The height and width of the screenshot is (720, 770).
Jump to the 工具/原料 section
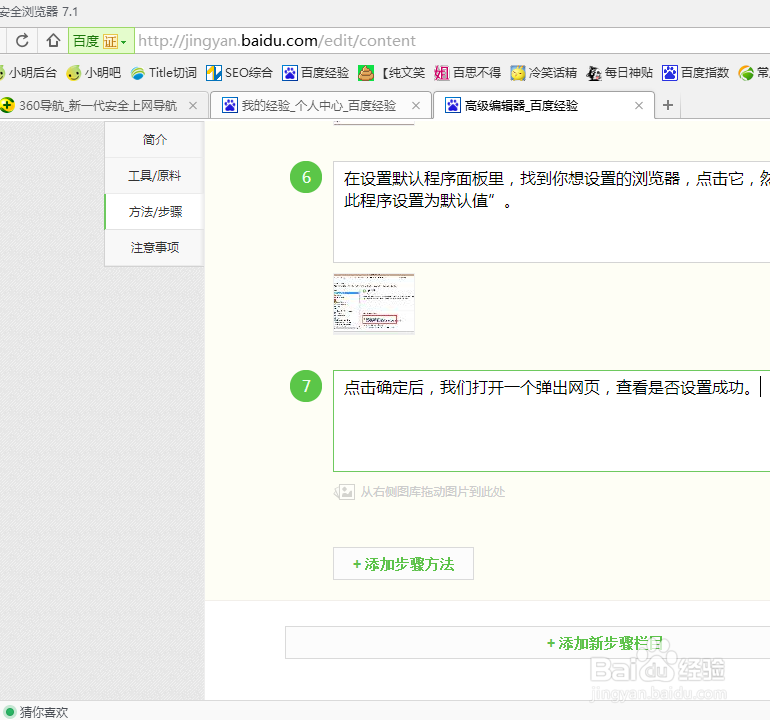click(154, 176)
